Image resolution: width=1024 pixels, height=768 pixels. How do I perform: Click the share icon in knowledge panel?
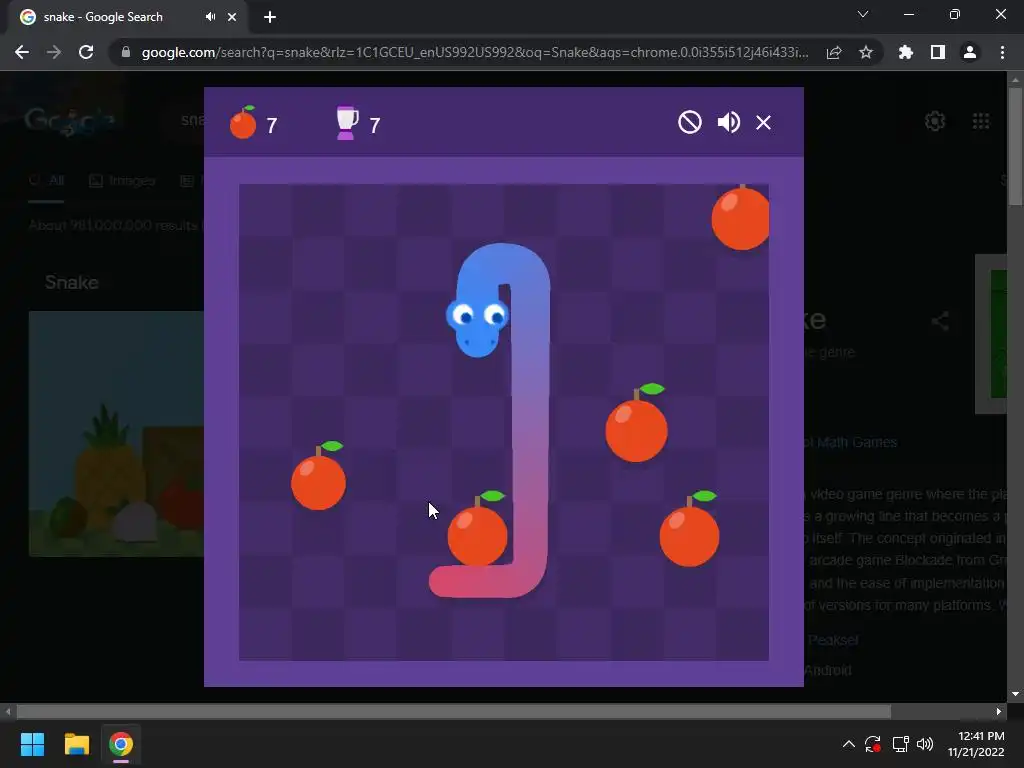pos(940,321)
